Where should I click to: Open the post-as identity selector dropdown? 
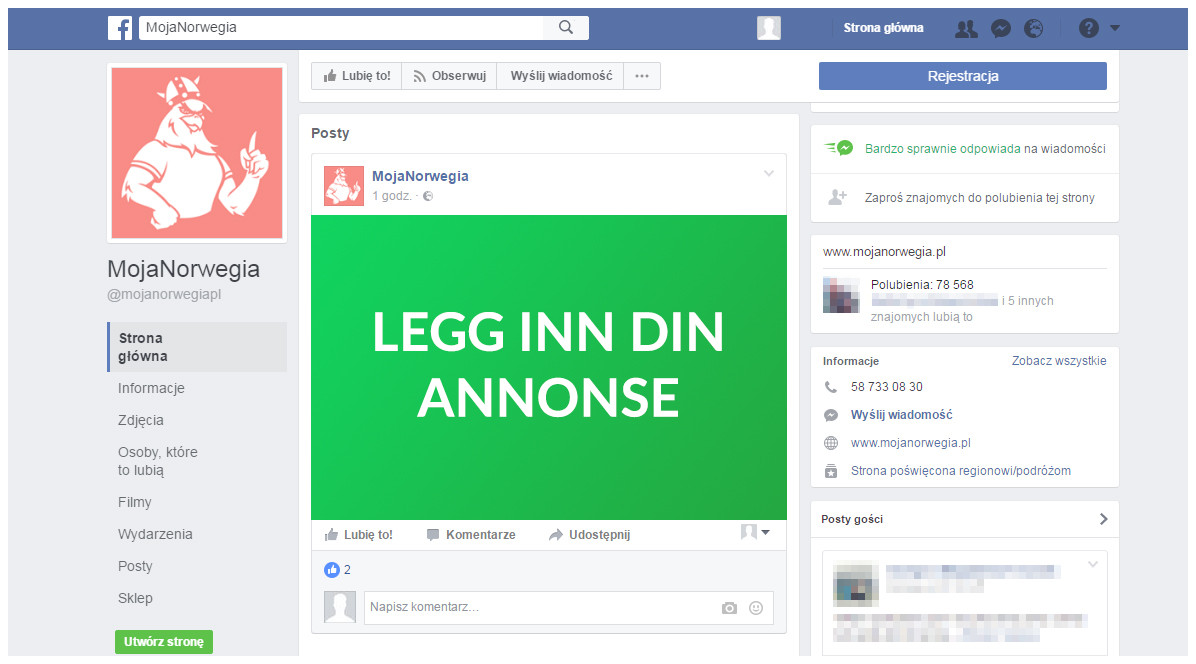(755, 532)
